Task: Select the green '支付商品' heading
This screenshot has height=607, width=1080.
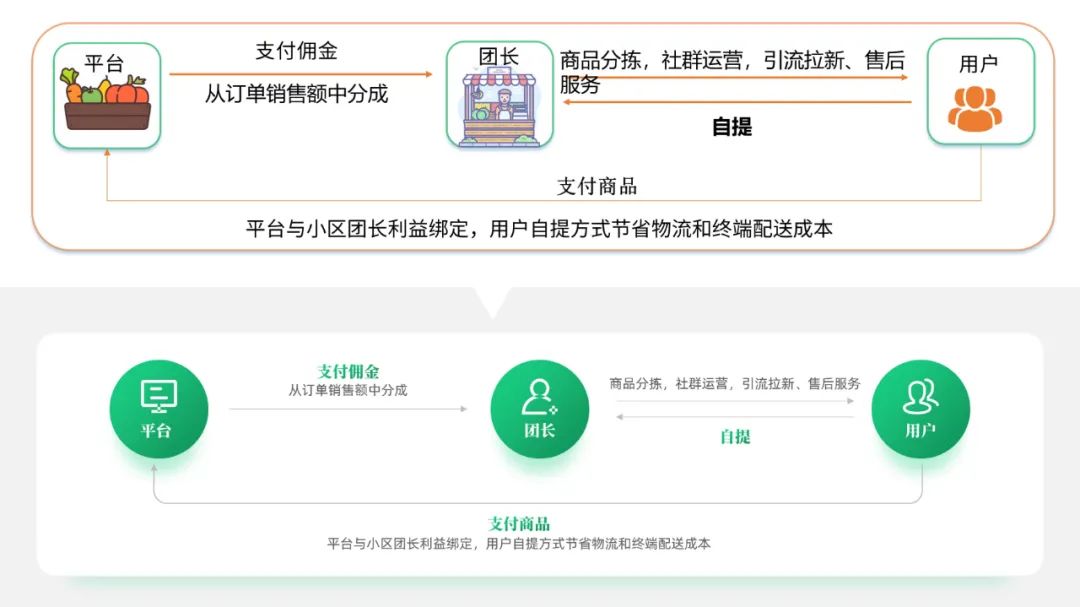Action: 519,524
